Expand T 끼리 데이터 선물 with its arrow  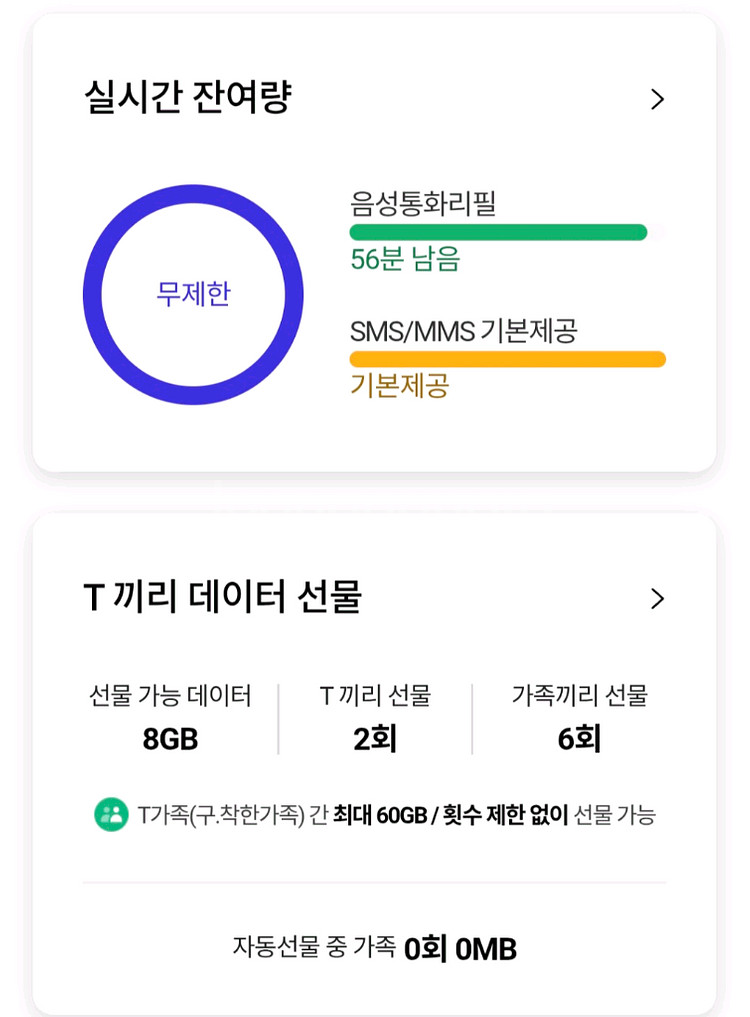[657, 598]
